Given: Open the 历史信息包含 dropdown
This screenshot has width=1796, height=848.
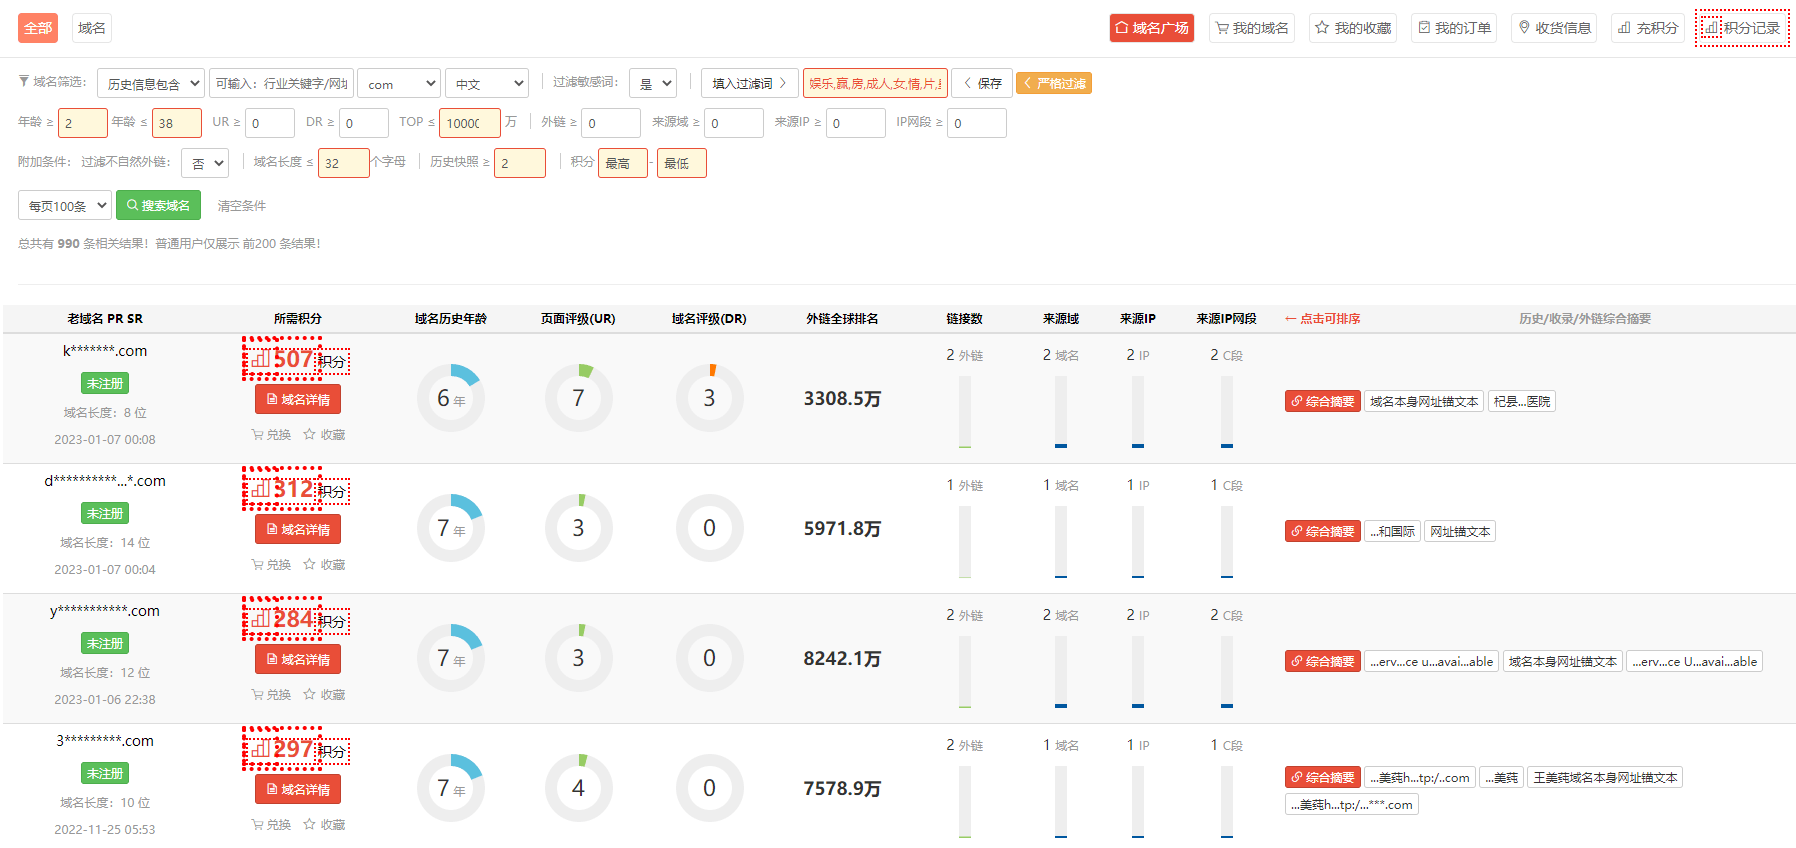Looking at the screenshot, I should [151, 83].
